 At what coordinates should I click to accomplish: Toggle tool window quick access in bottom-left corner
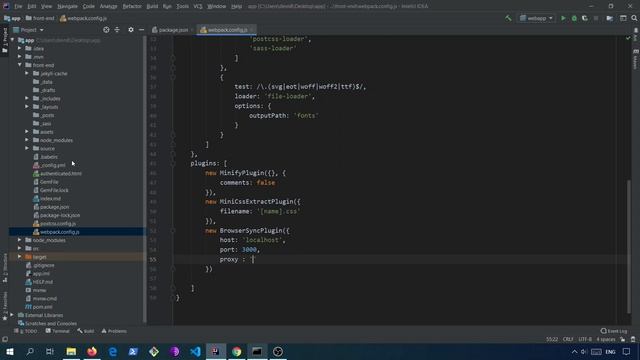click(5, 339)
